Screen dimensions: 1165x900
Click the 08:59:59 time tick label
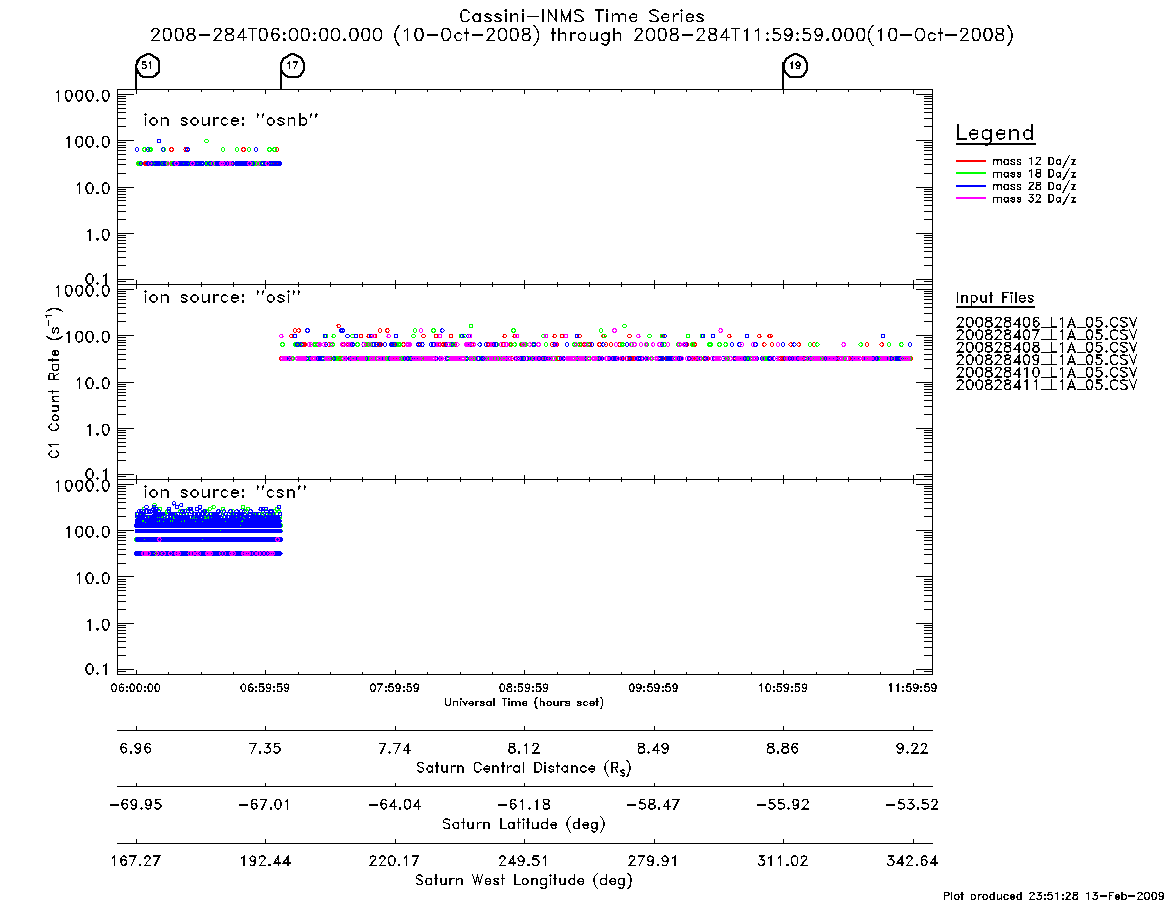point(524,688)
